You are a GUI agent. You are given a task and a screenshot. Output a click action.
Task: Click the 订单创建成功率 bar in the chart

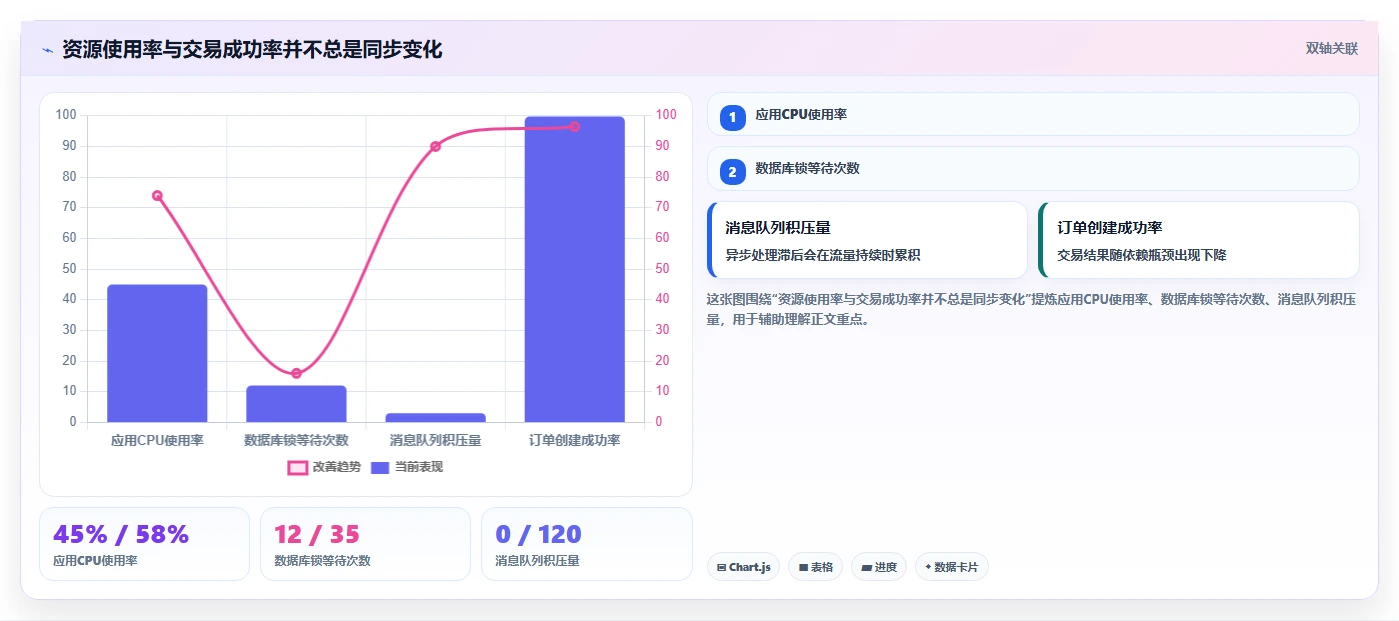(574, 269)
